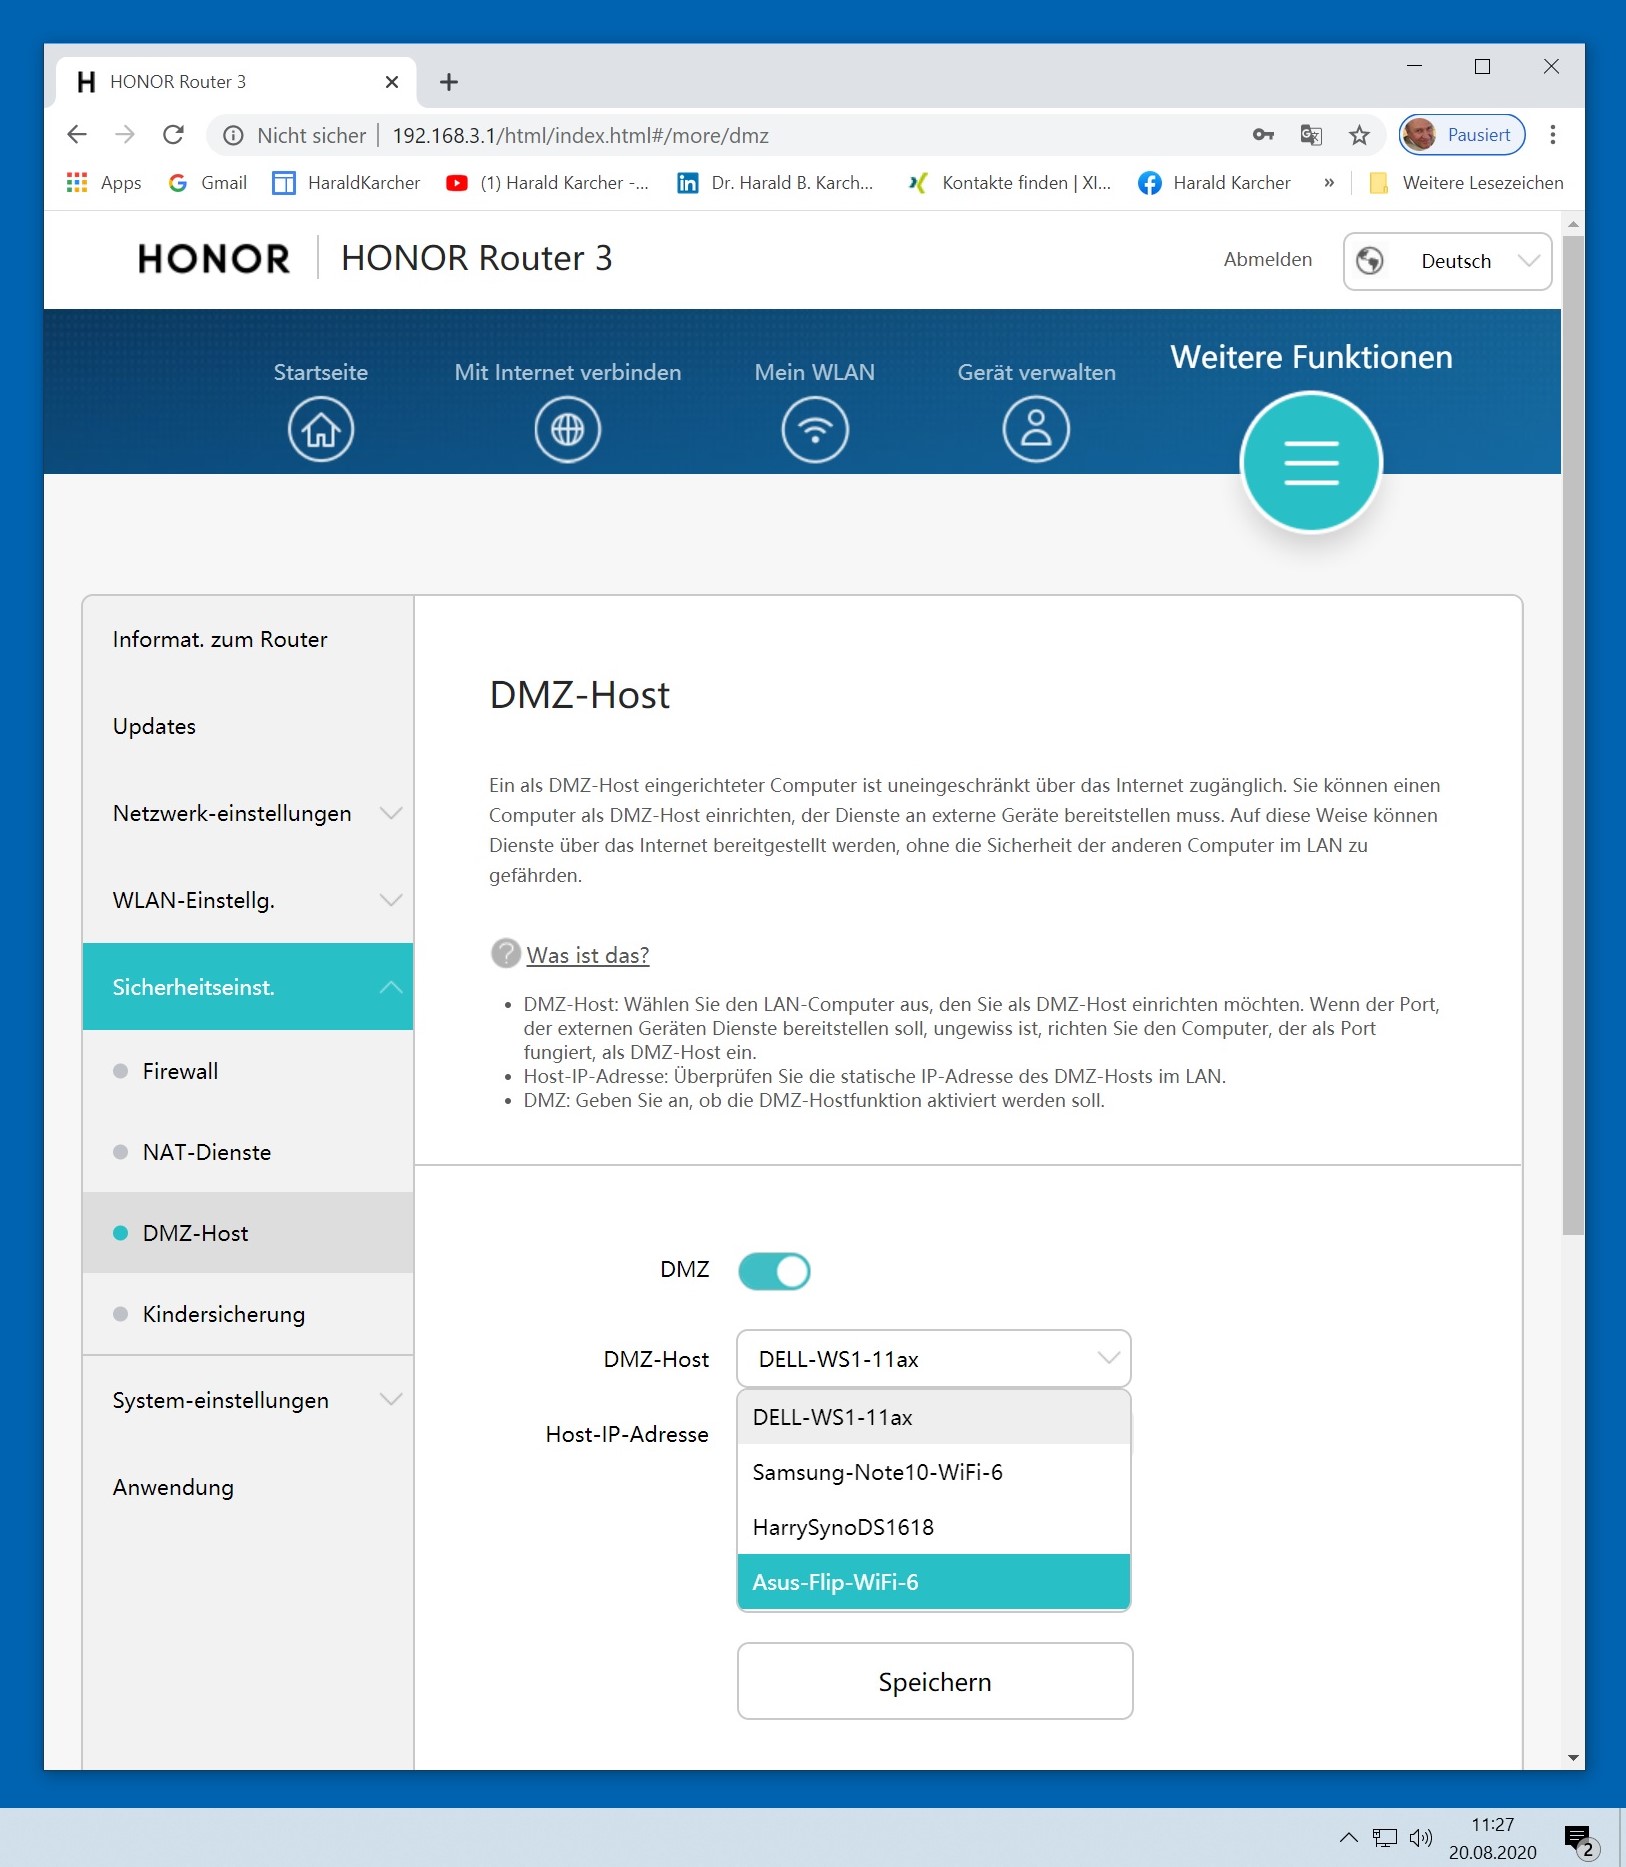The image size is (1626, 1867).
Task: Click the Nicht sicher site info icon
Action: point(233,135)
